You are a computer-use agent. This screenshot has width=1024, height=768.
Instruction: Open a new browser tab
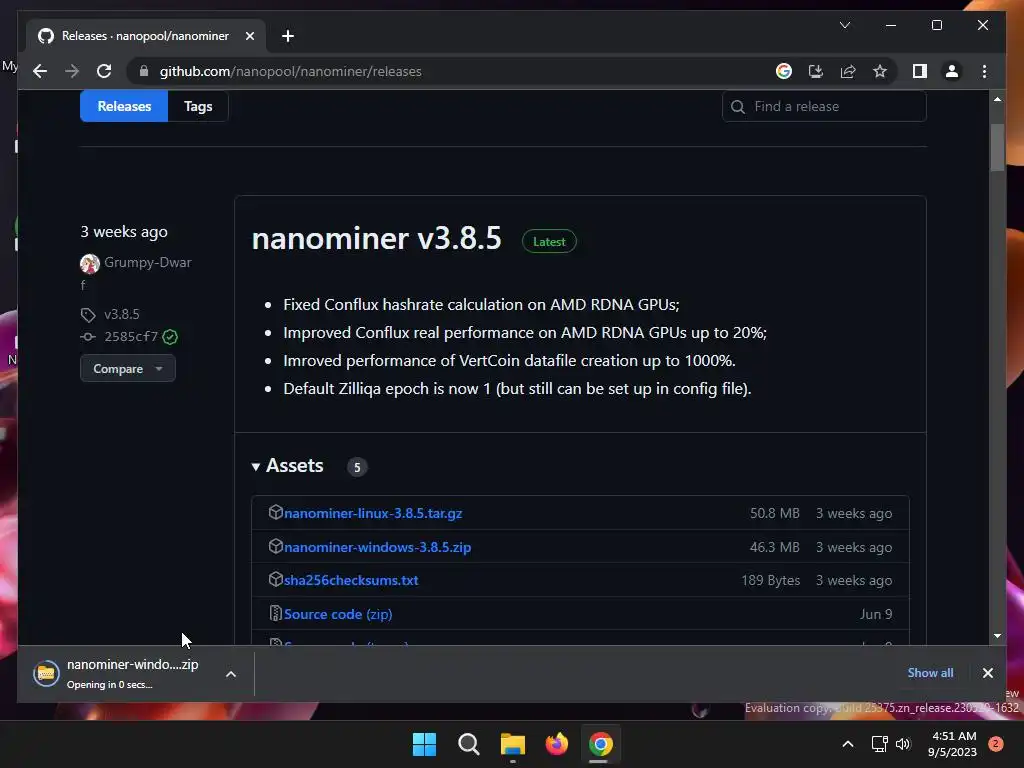[288, 36]
